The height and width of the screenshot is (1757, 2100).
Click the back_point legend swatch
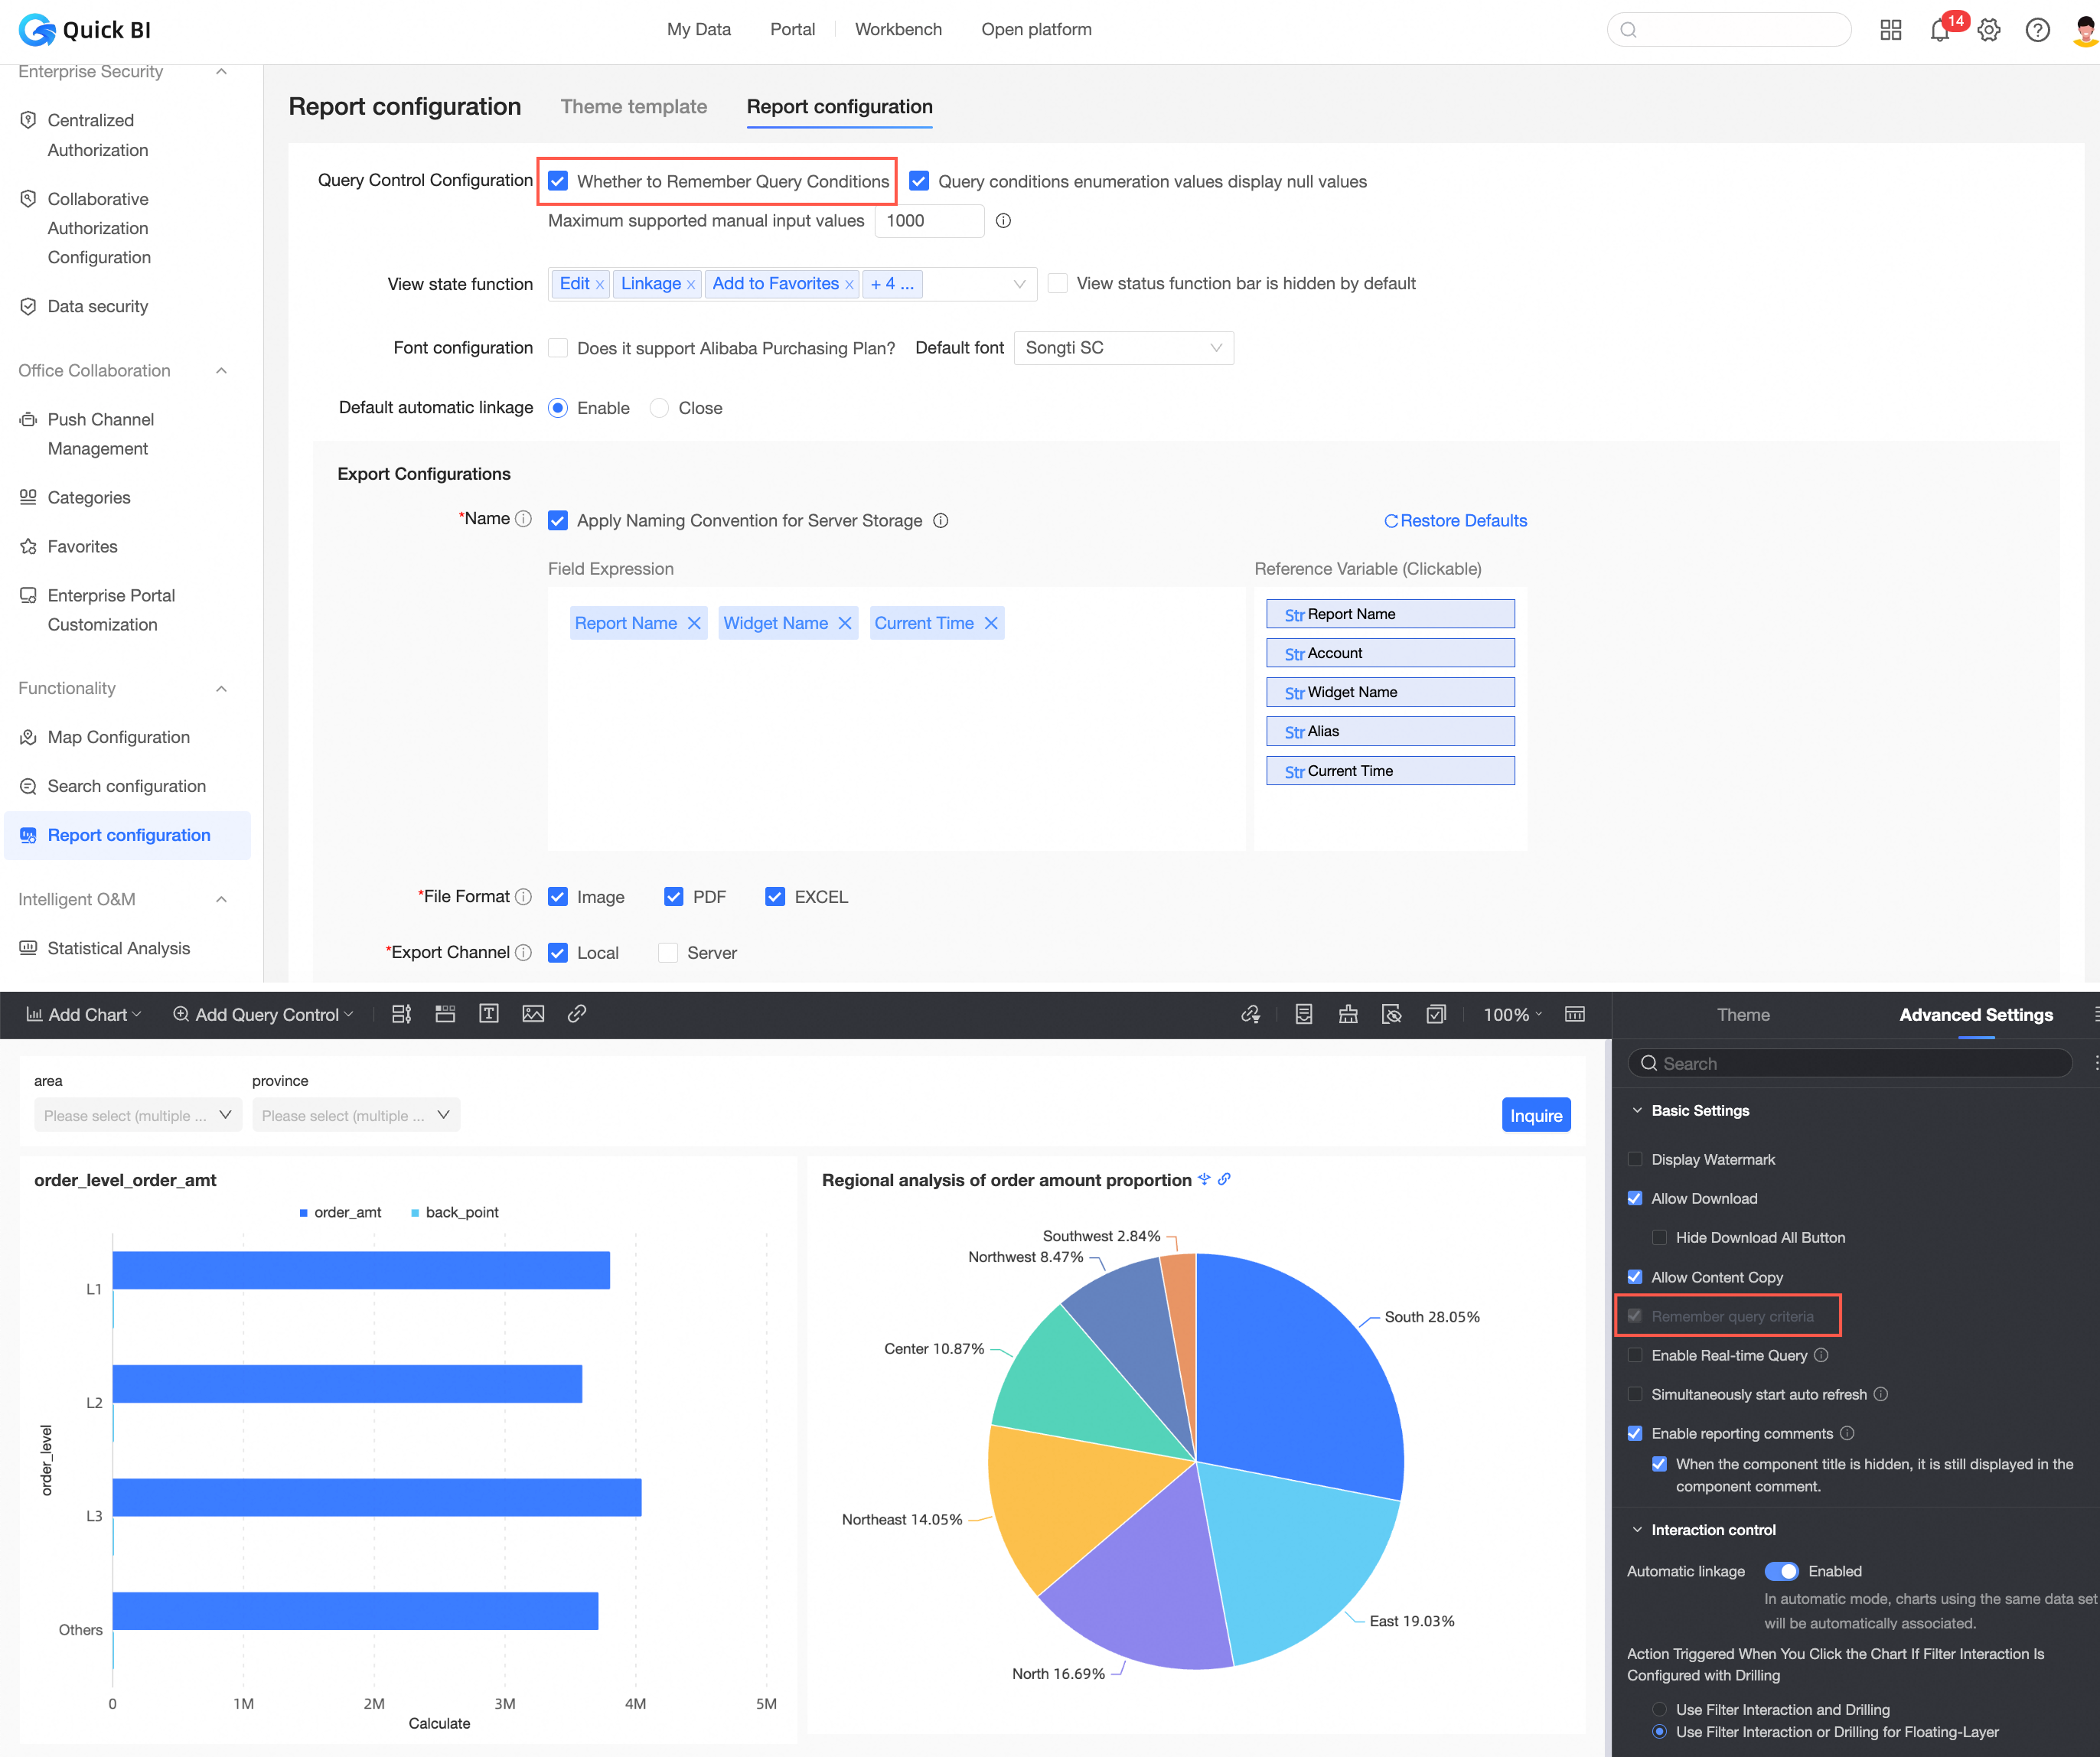pos(415,1212)
